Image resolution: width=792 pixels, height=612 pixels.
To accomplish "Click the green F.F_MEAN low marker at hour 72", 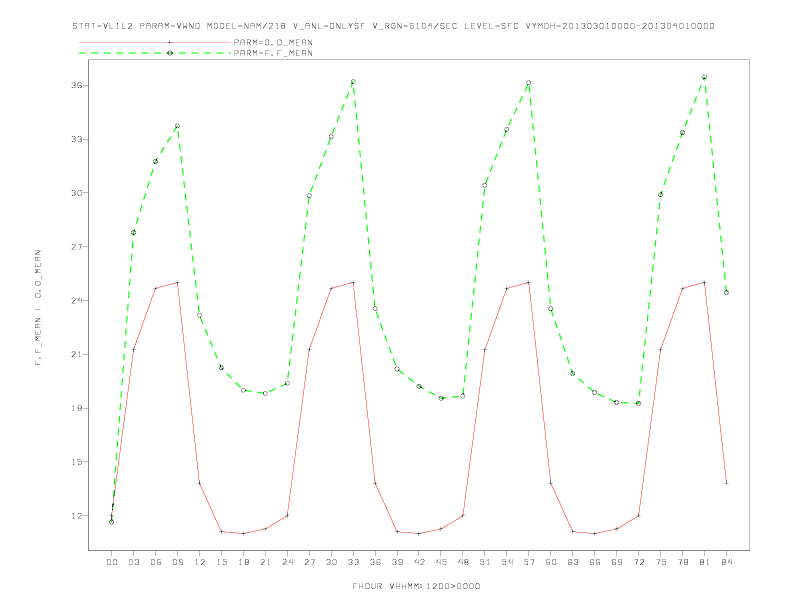I will (638, 403).
